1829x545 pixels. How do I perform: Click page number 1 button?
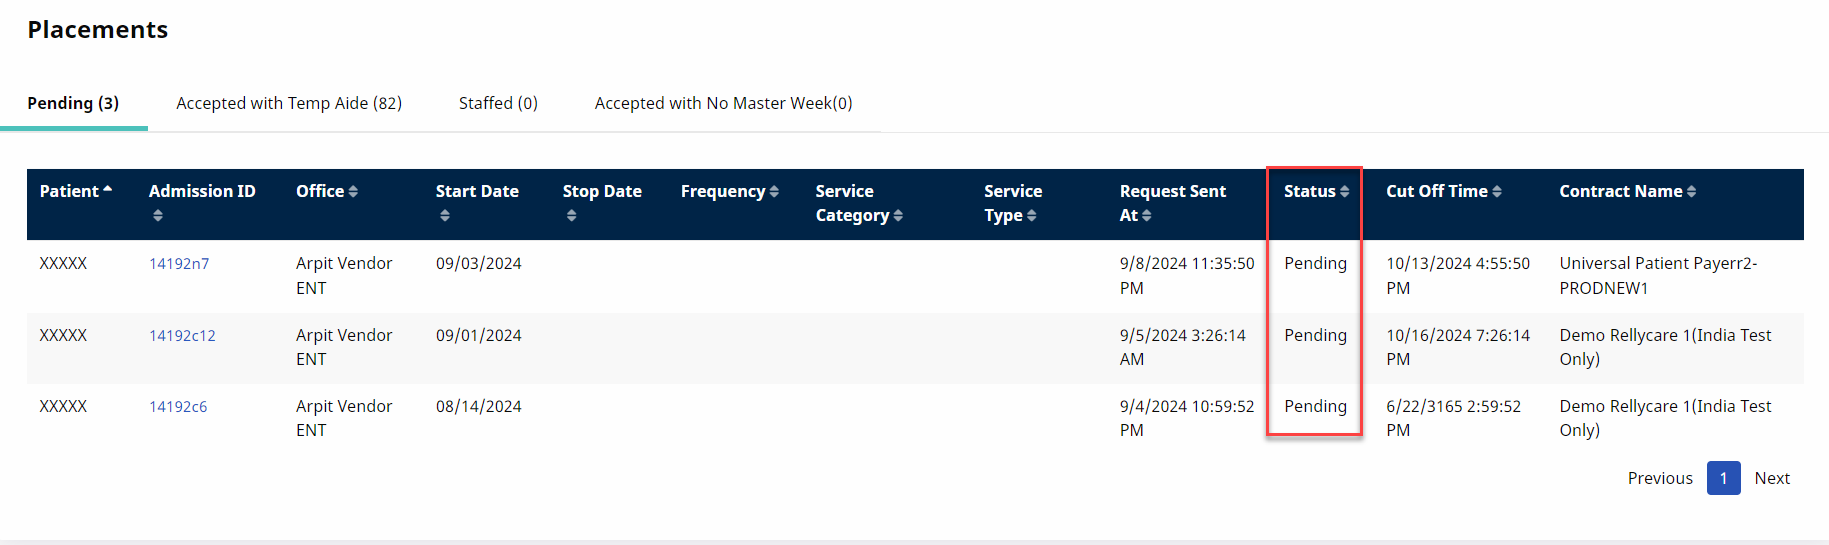pyautogui.click(x=1723, y=478)
